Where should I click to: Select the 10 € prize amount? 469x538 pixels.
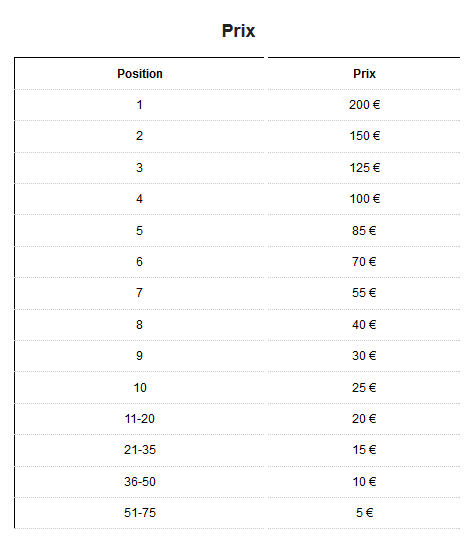364,482
